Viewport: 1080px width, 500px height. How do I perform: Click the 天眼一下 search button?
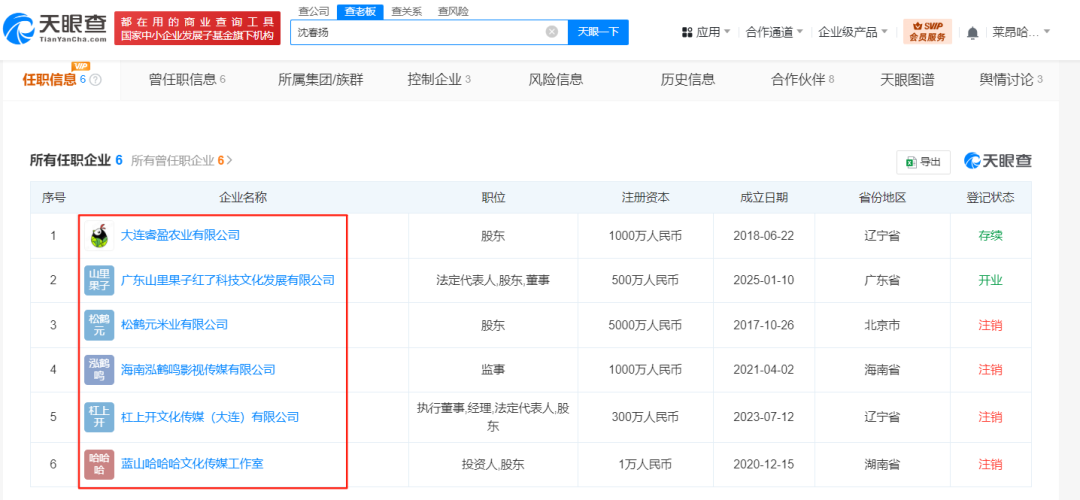click(x=598, y=32)
